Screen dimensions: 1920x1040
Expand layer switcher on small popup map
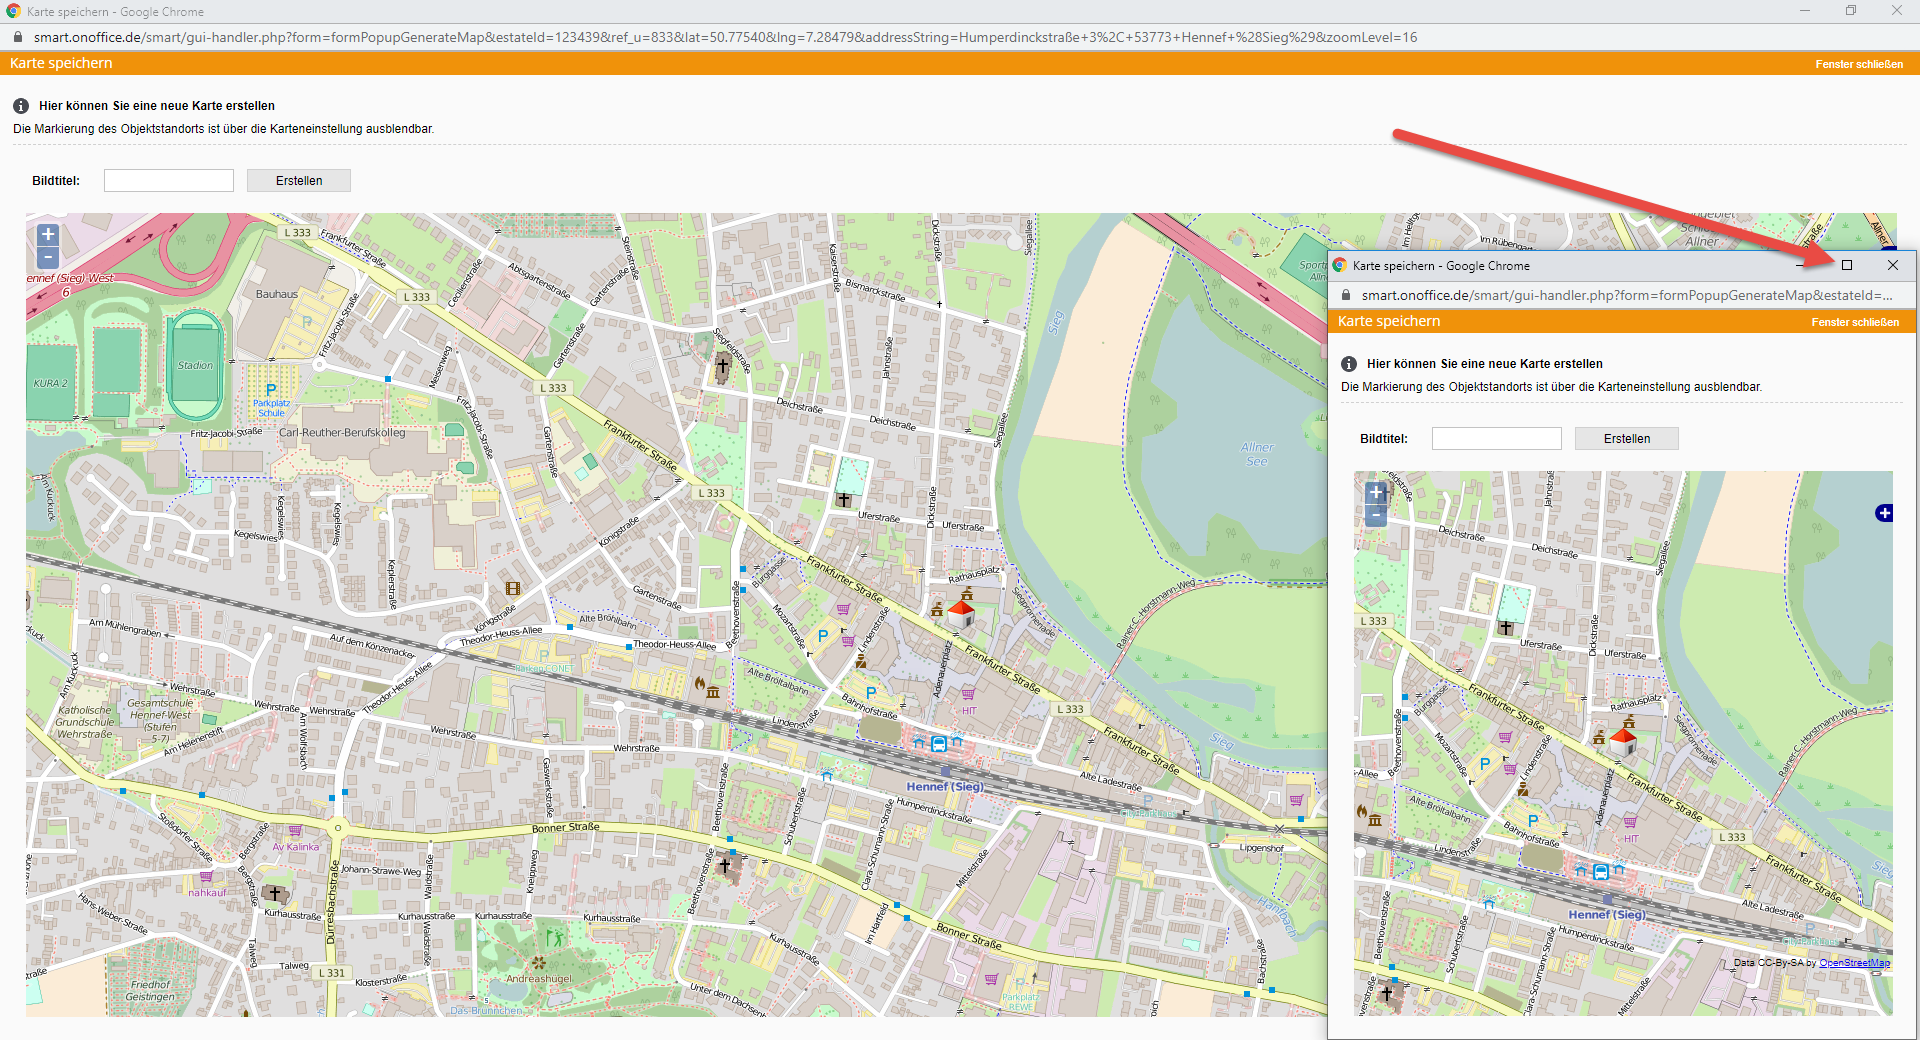pos(1884,513)
